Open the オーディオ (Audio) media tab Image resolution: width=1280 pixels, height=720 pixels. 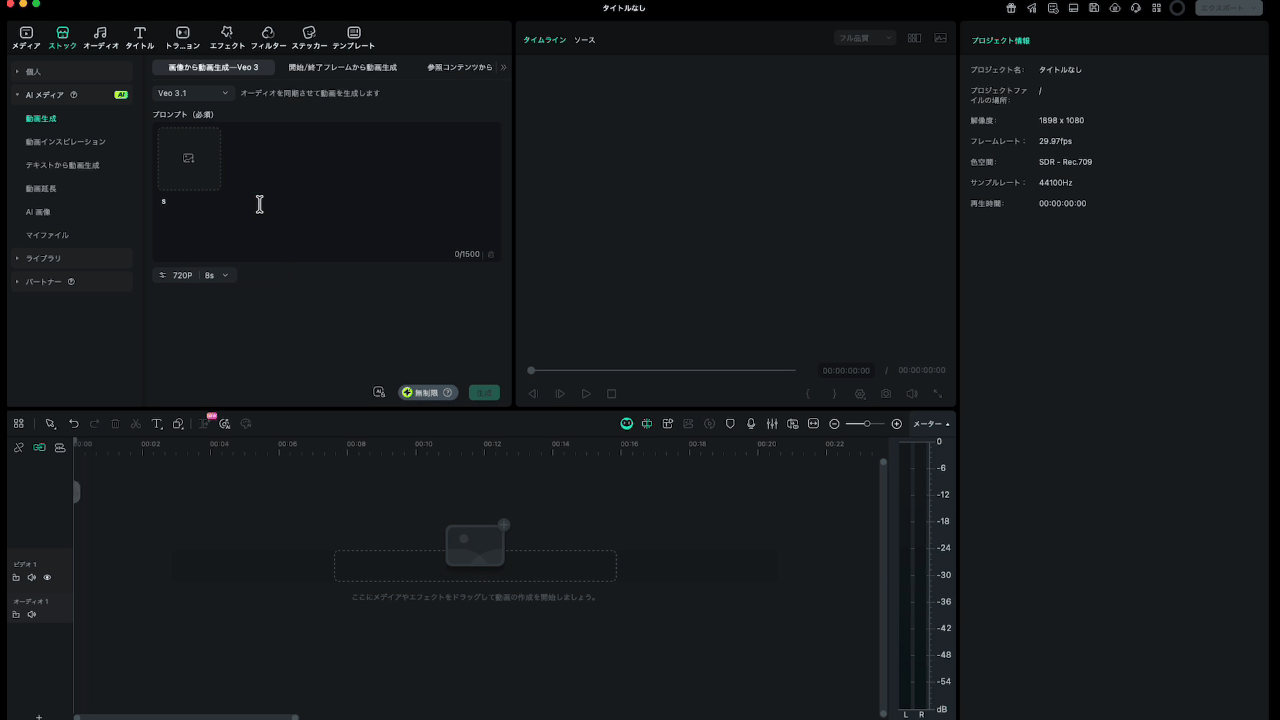click(100, 38)
